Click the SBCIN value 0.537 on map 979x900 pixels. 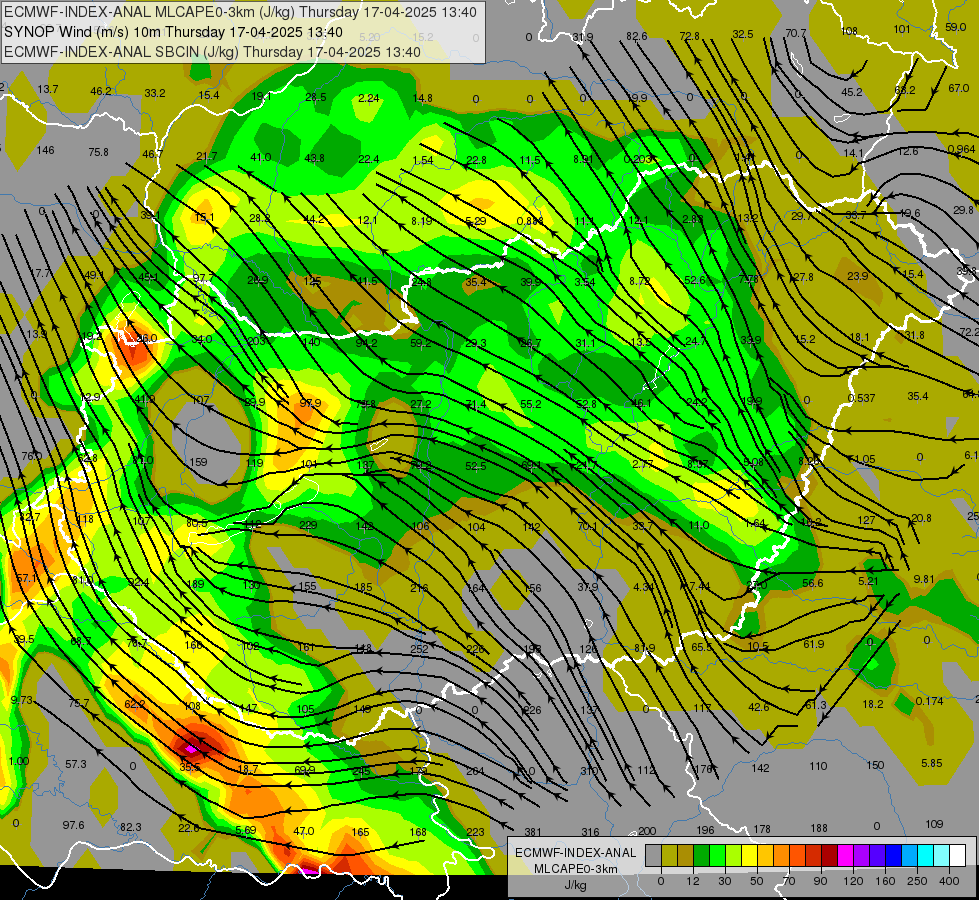tap(861, 398)
